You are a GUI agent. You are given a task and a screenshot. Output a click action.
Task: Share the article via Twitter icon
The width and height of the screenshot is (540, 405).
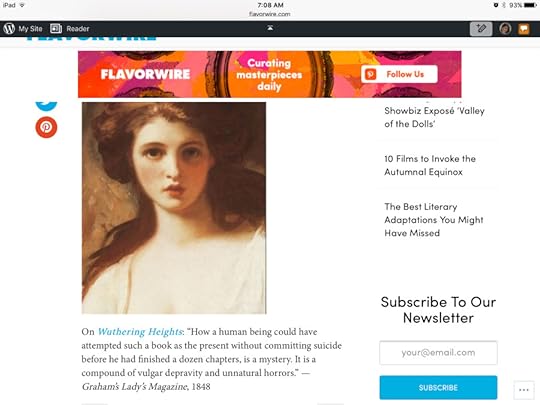click(46, 105)
